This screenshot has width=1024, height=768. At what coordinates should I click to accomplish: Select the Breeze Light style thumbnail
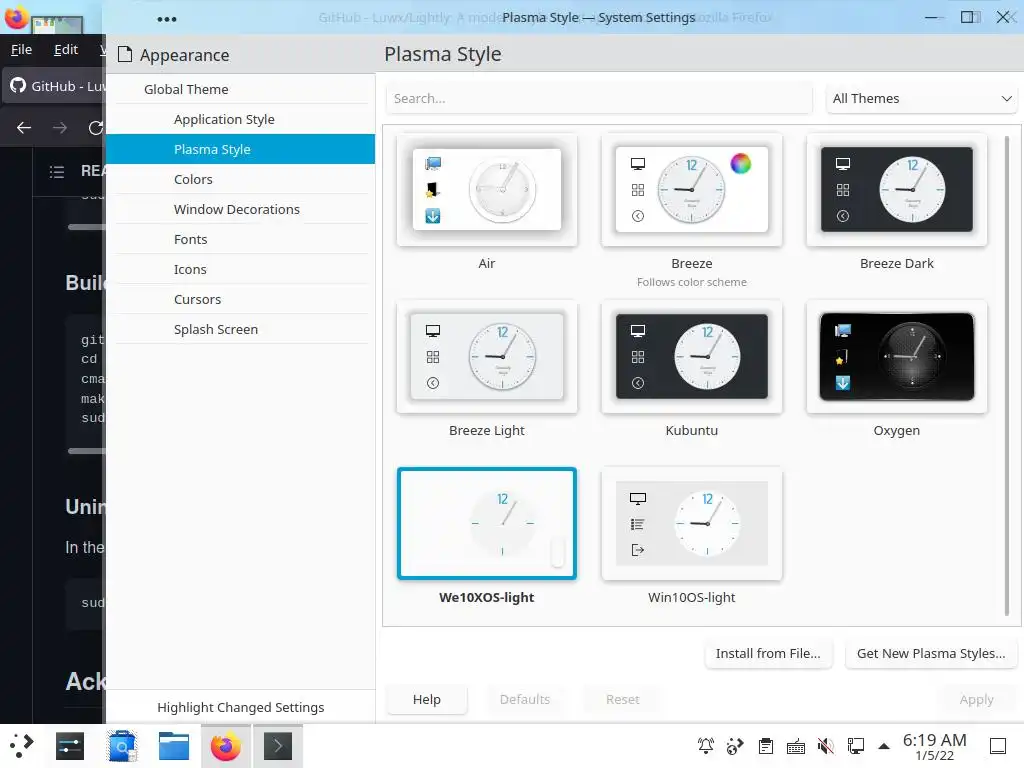click(487, 357)
